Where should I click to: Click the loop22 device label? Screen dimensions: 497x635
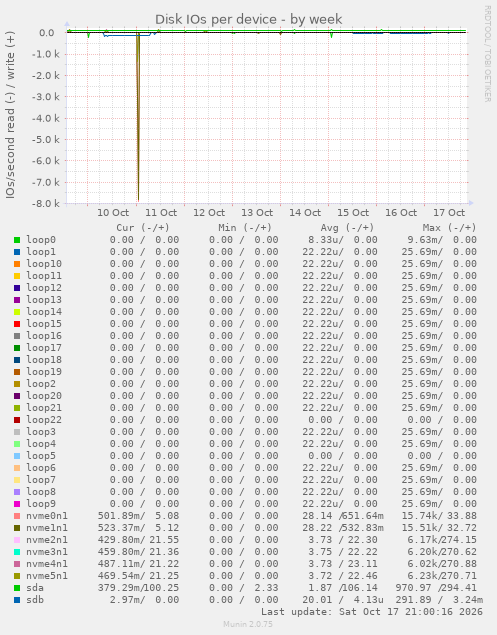(44, 420)
